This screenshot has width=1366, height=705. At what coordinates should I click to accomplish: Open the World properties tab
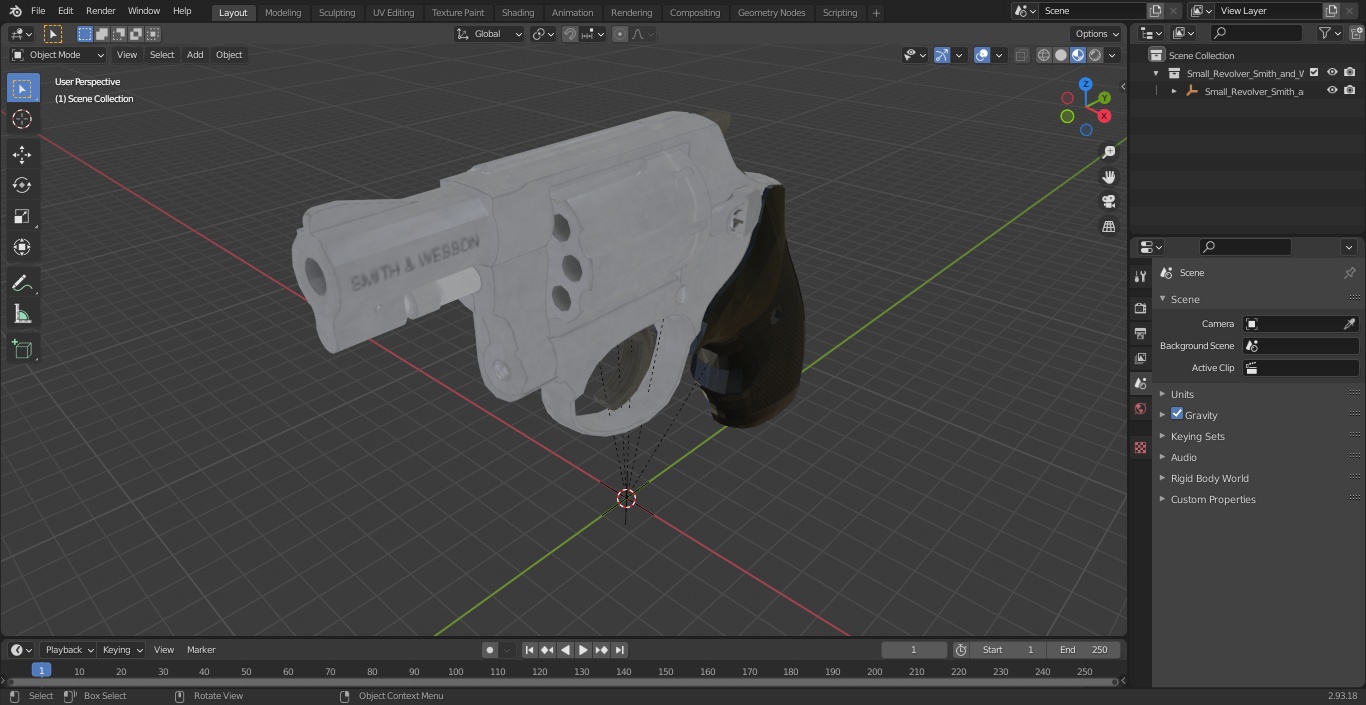point(1140,408)
